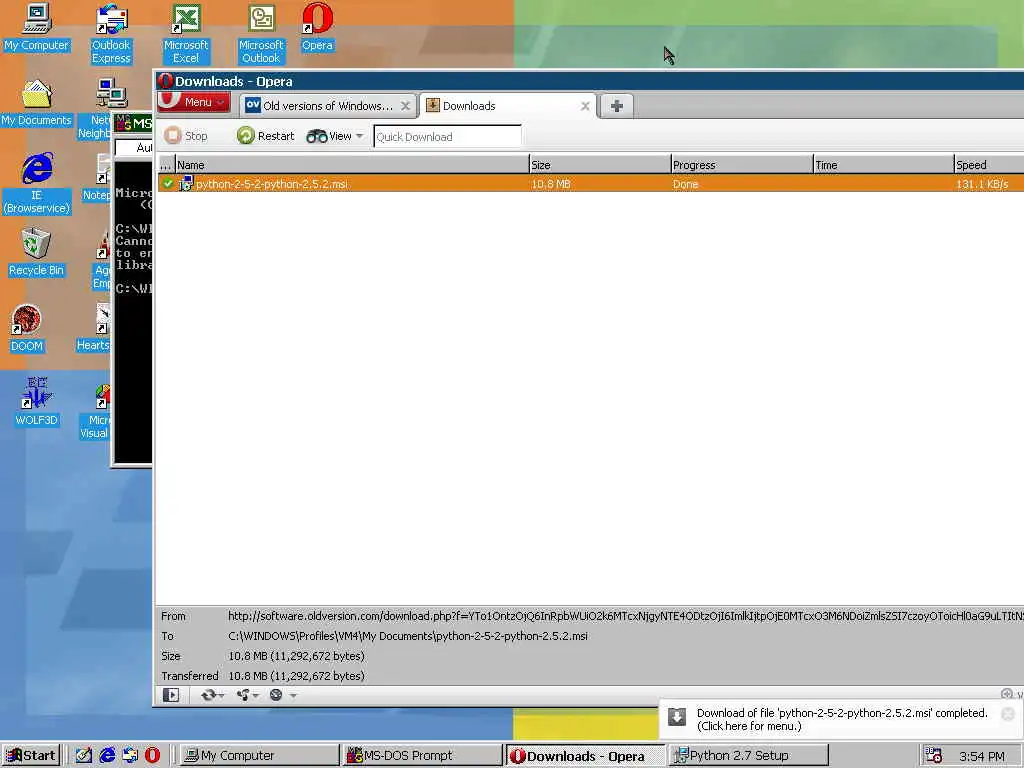Viewport: 1024px width, 768px height.
Task: Open the Opera Unite dropdown
Action: click(x=248, y=695)
